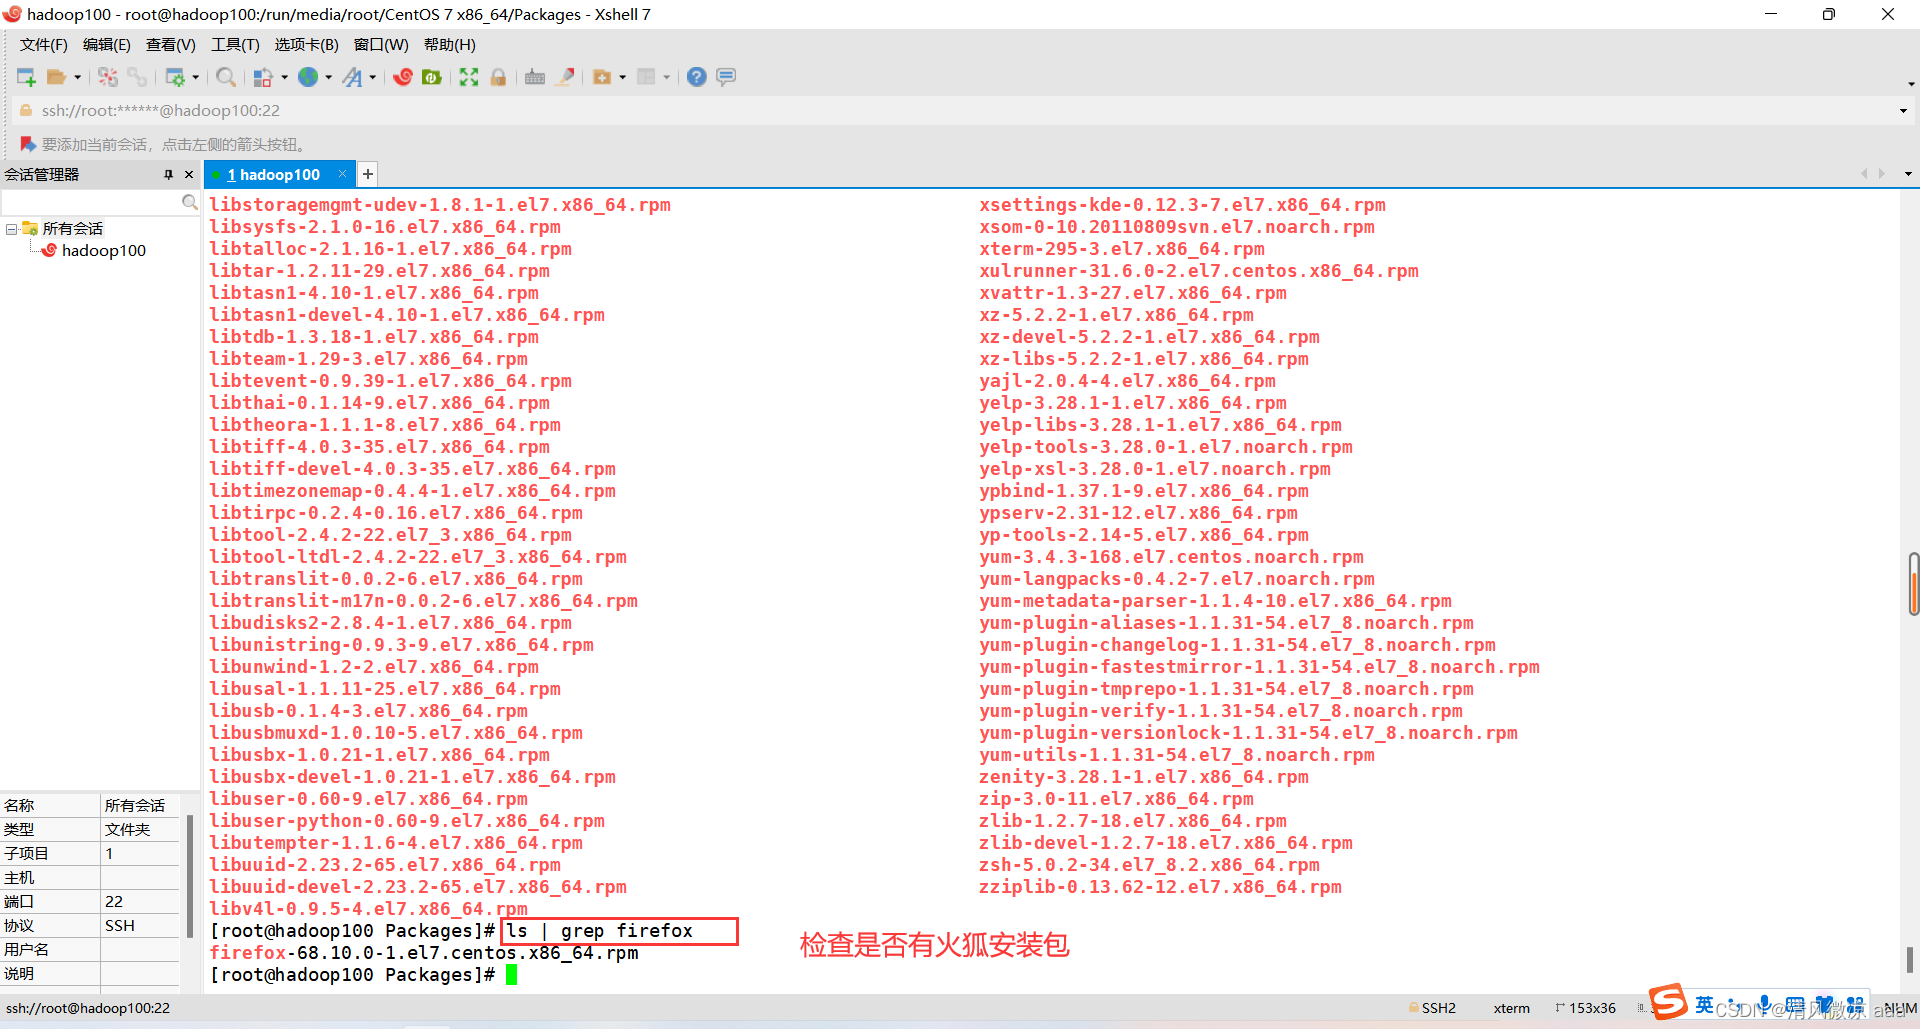The width and height of the screenshot is (1920, 1029).
Task: Expand the Properties dropdown arrow
Action: [195, 77]
